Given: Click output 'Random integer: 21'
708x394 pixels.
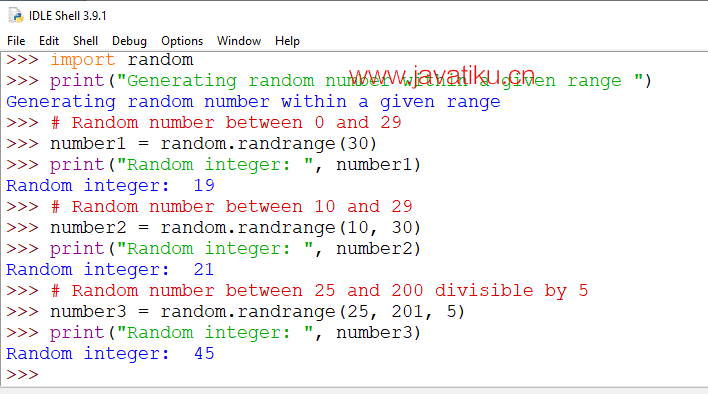Looking at the screenshot, I should pos(110,270).
